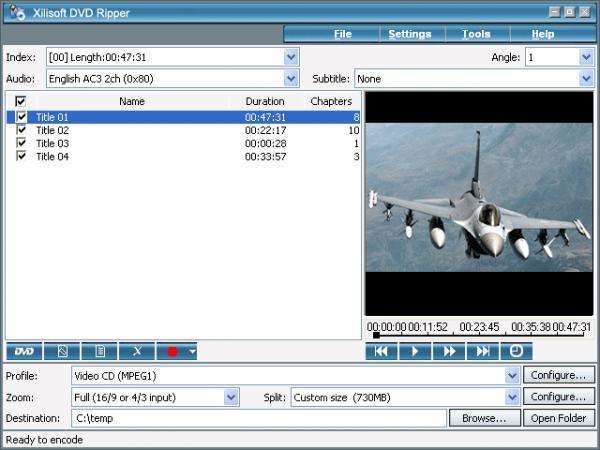Image resolution: width=600 pixels, height=450 pixels.
Task: Click Configure button next to Profile
Action: point(558,375)
